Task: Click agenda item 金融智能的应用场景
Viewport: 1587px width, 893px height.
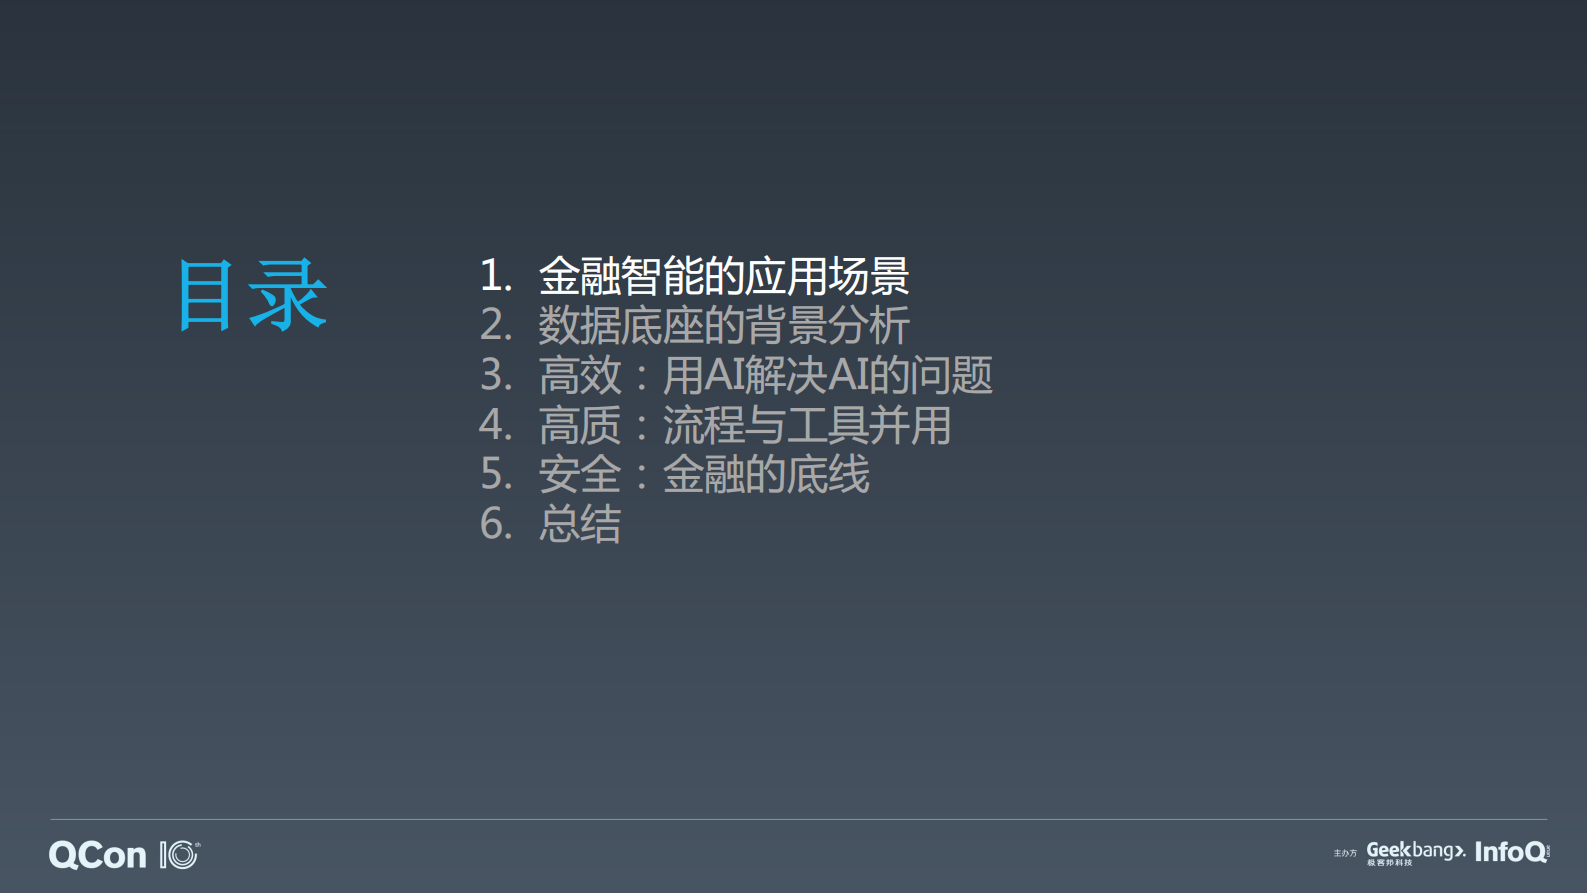Action: 724,276
